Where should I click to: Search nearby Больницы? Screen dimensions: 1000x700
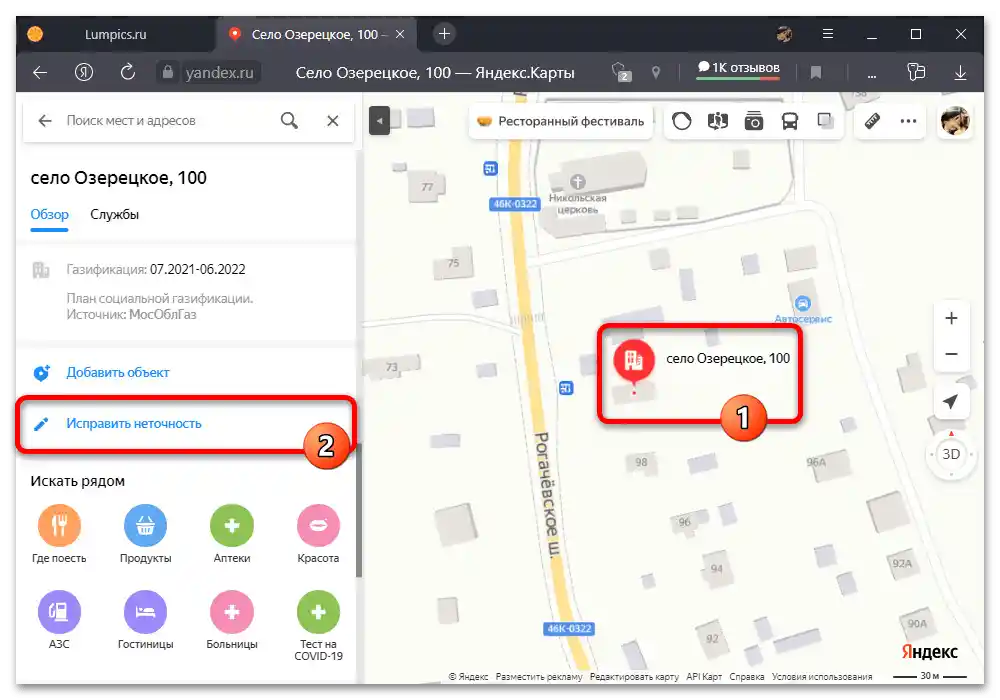(x=232, y=620)
